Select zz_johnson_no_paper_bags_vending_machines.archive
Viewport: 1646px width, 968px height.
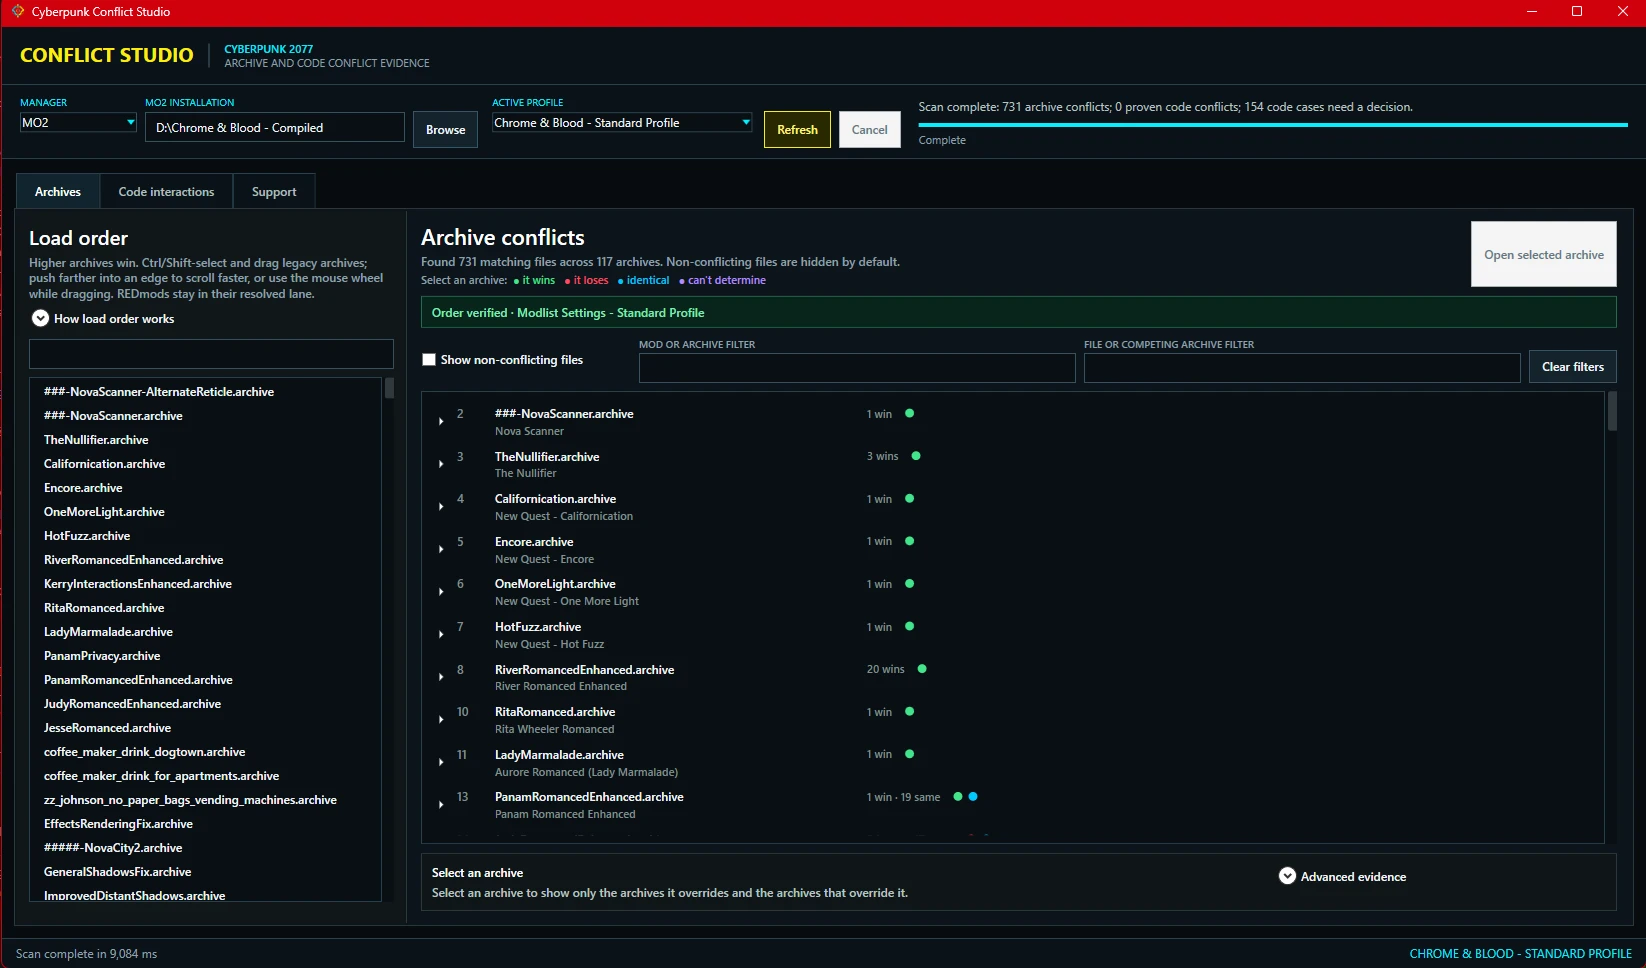point(206,800)
